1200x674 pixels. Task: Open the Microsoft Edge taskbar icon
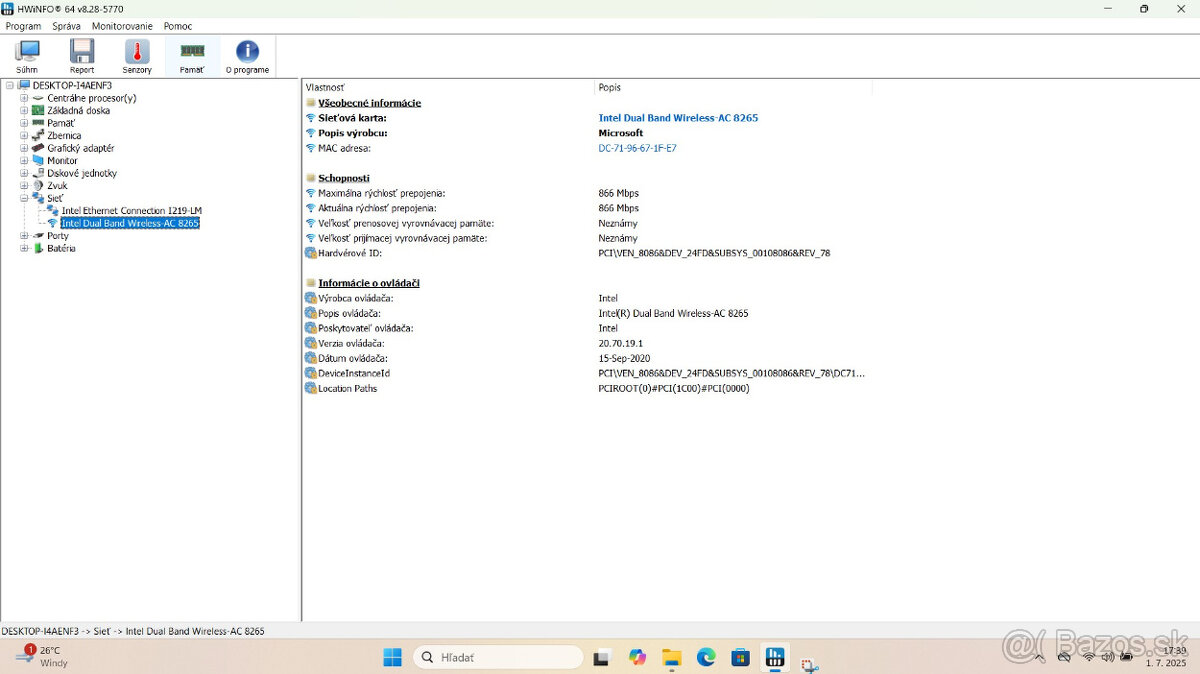(705, 657)
